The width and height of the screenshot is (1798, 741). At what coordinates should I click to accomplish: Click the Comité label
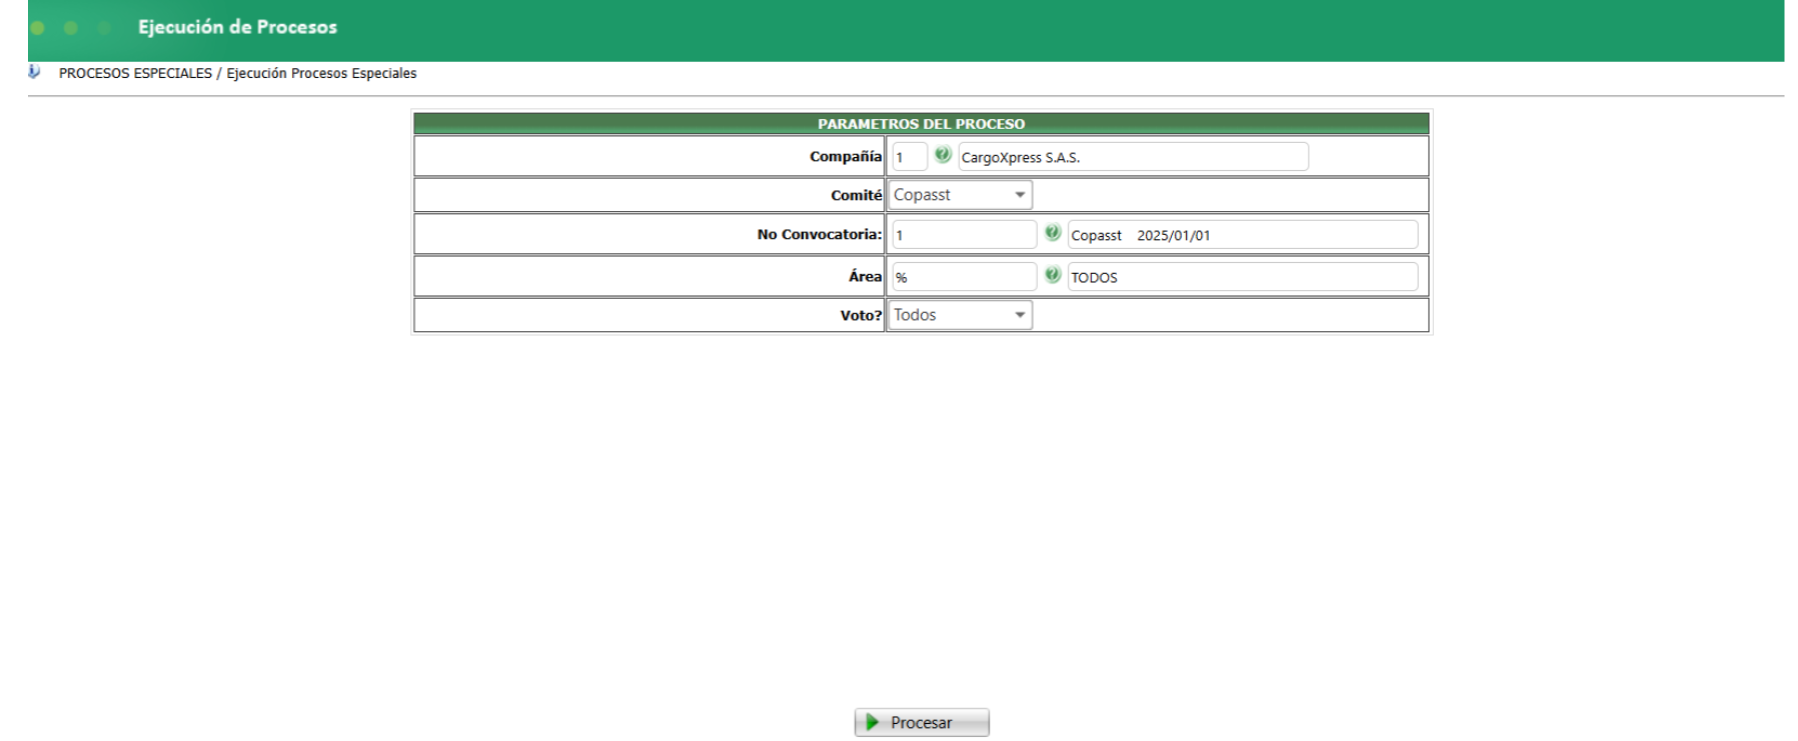856,195
